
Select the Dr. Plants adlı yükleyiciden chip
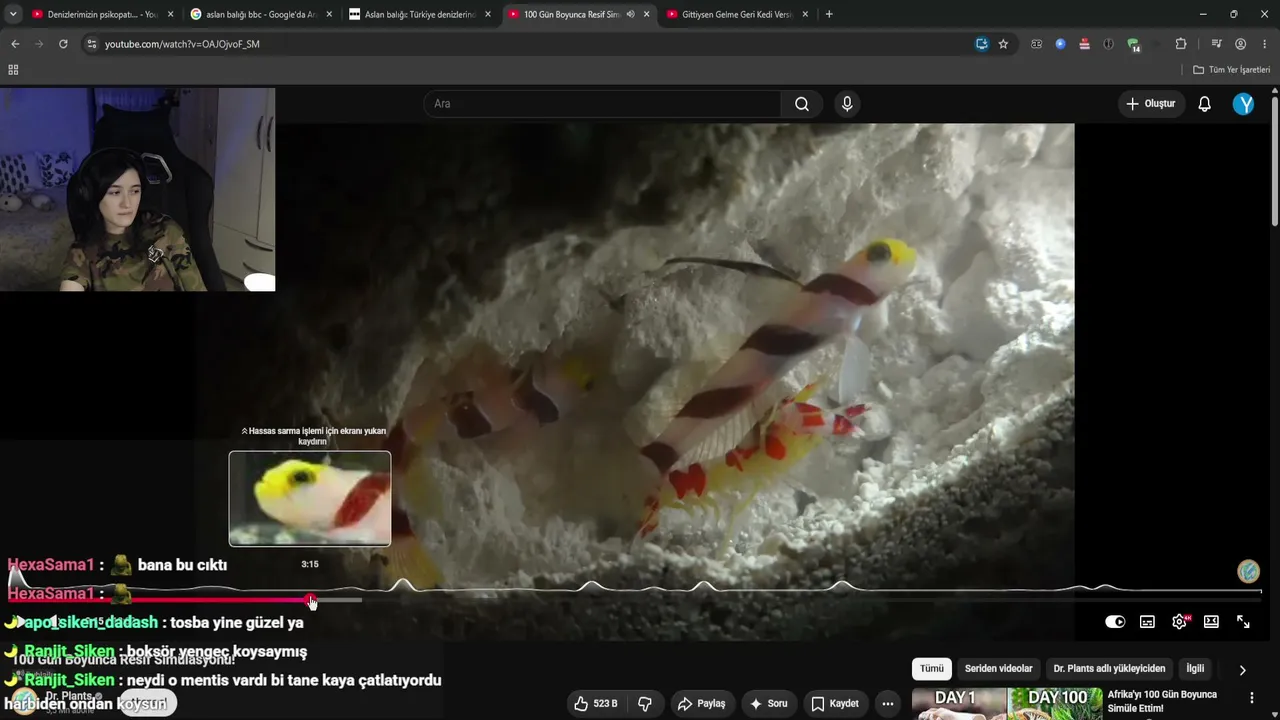(x=1109, y=669)
